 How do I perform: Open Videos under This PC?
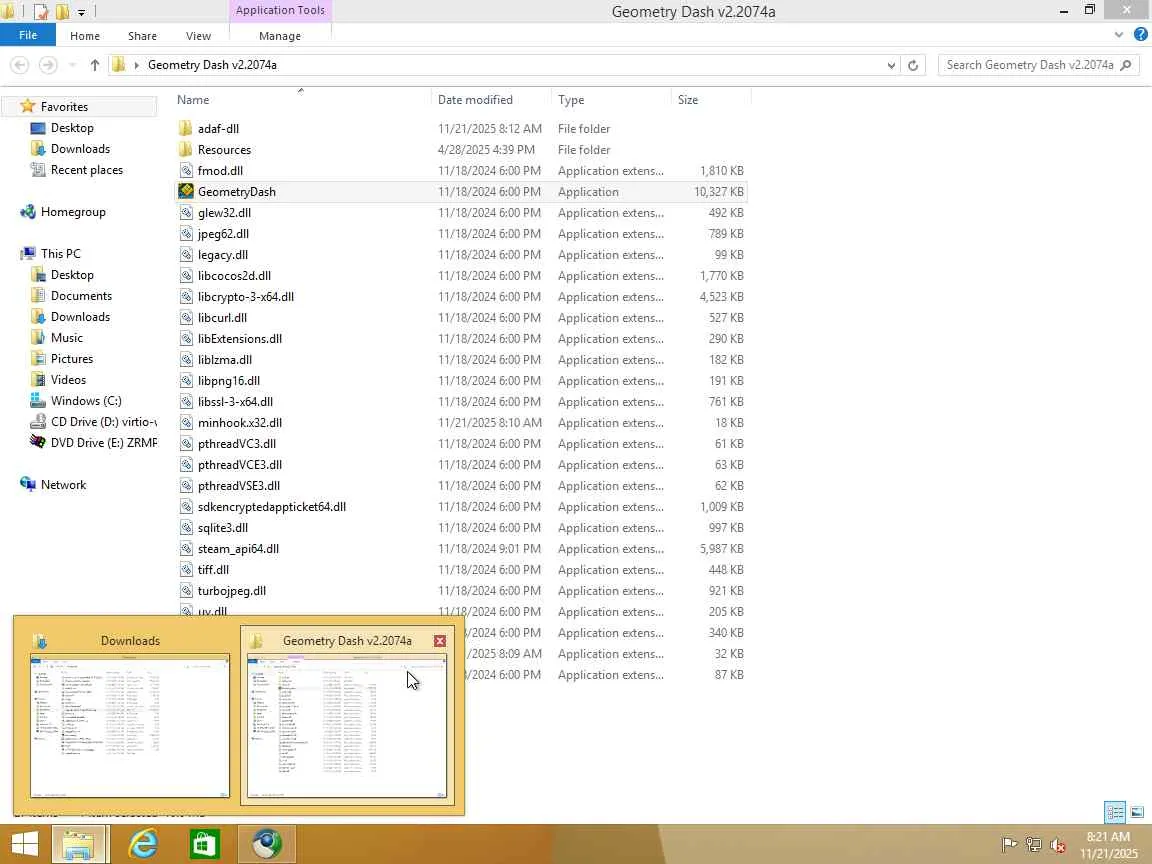click(68, 379)
